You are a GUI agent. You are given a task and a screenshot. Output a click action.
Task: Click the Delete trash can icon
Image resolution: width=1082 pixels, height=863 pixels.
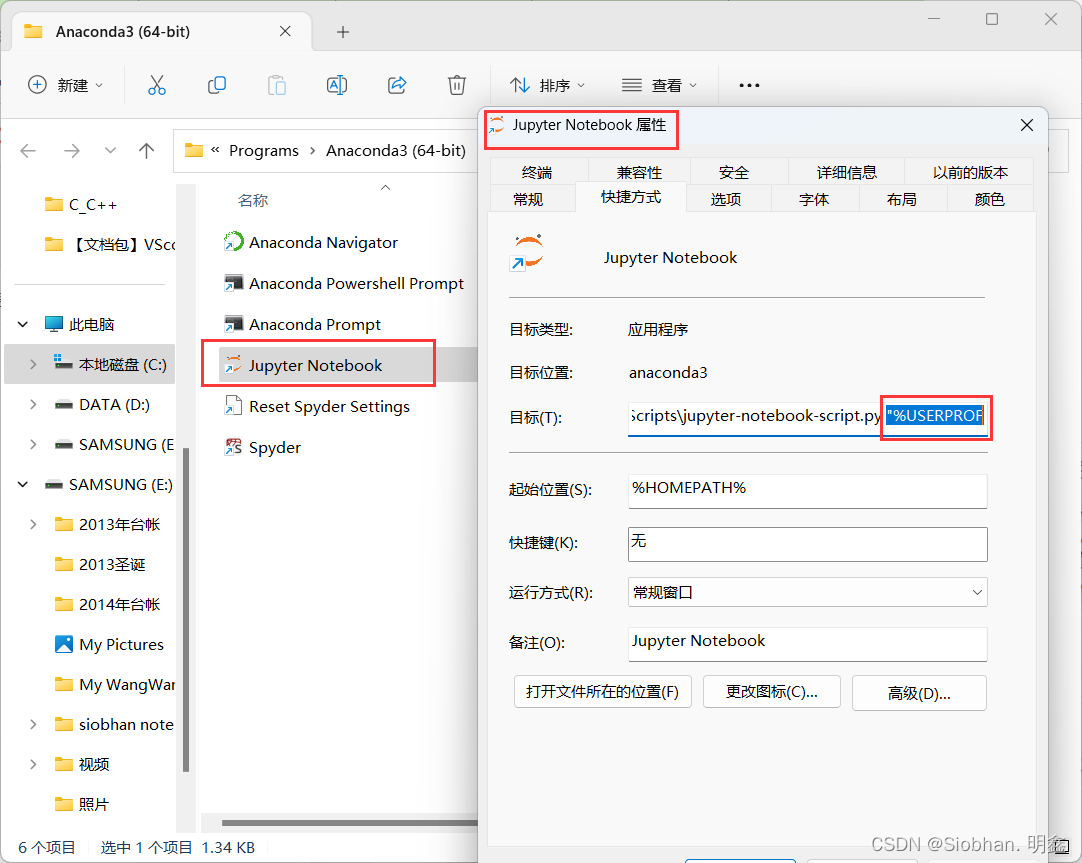(457, 85)
